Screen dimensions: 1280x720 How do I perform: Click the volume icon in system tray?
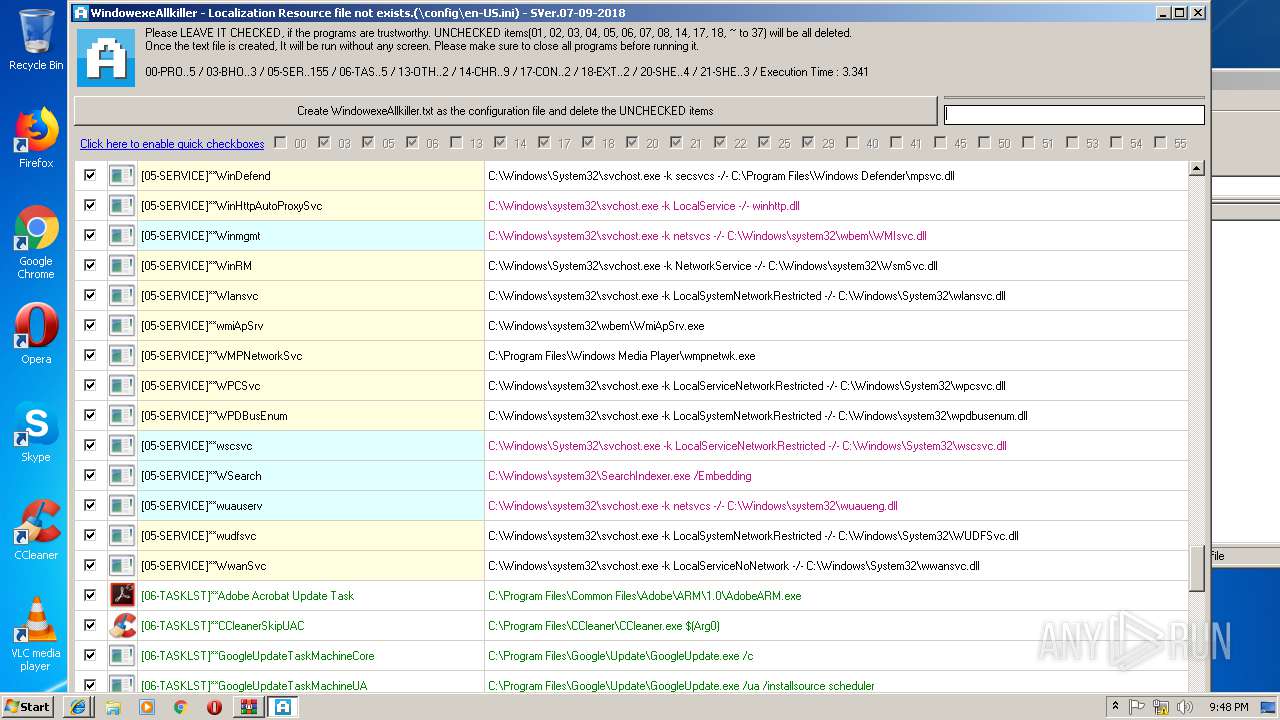(x=1185, y=707)
